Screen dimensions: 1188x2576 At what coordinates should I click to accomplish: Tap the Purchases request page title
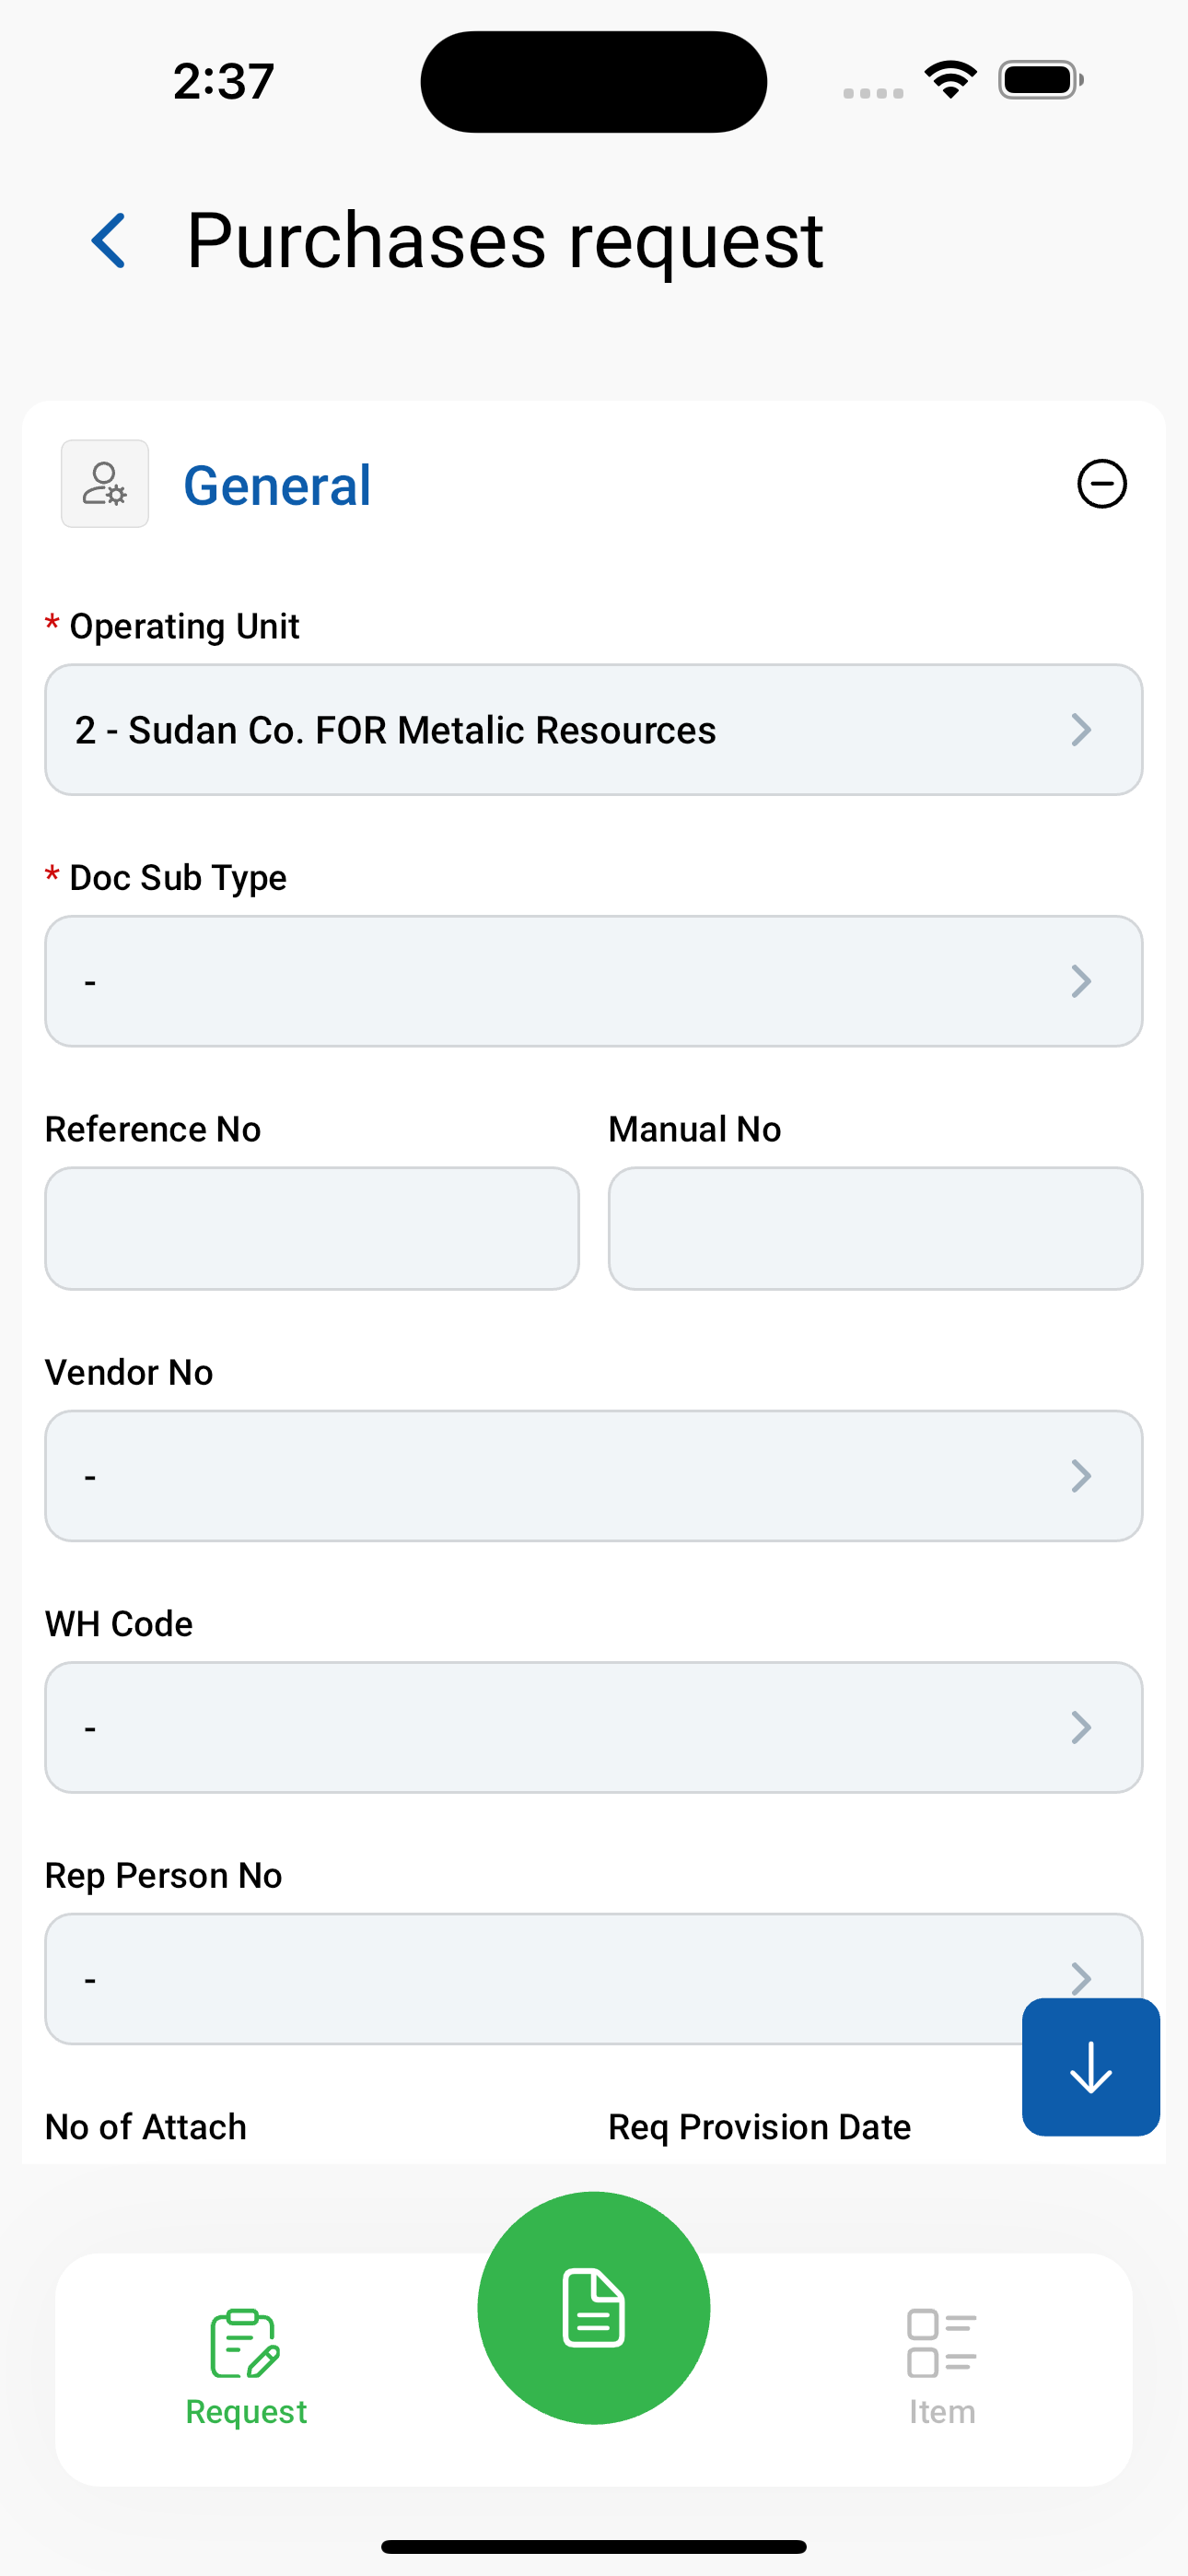tap(505, 242)
